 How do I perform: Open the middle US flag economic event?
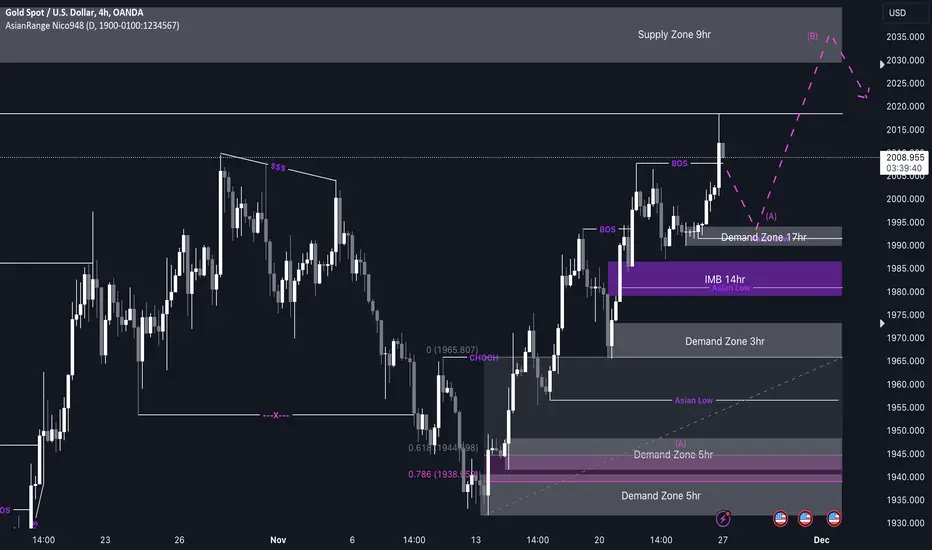coord(805,518)
